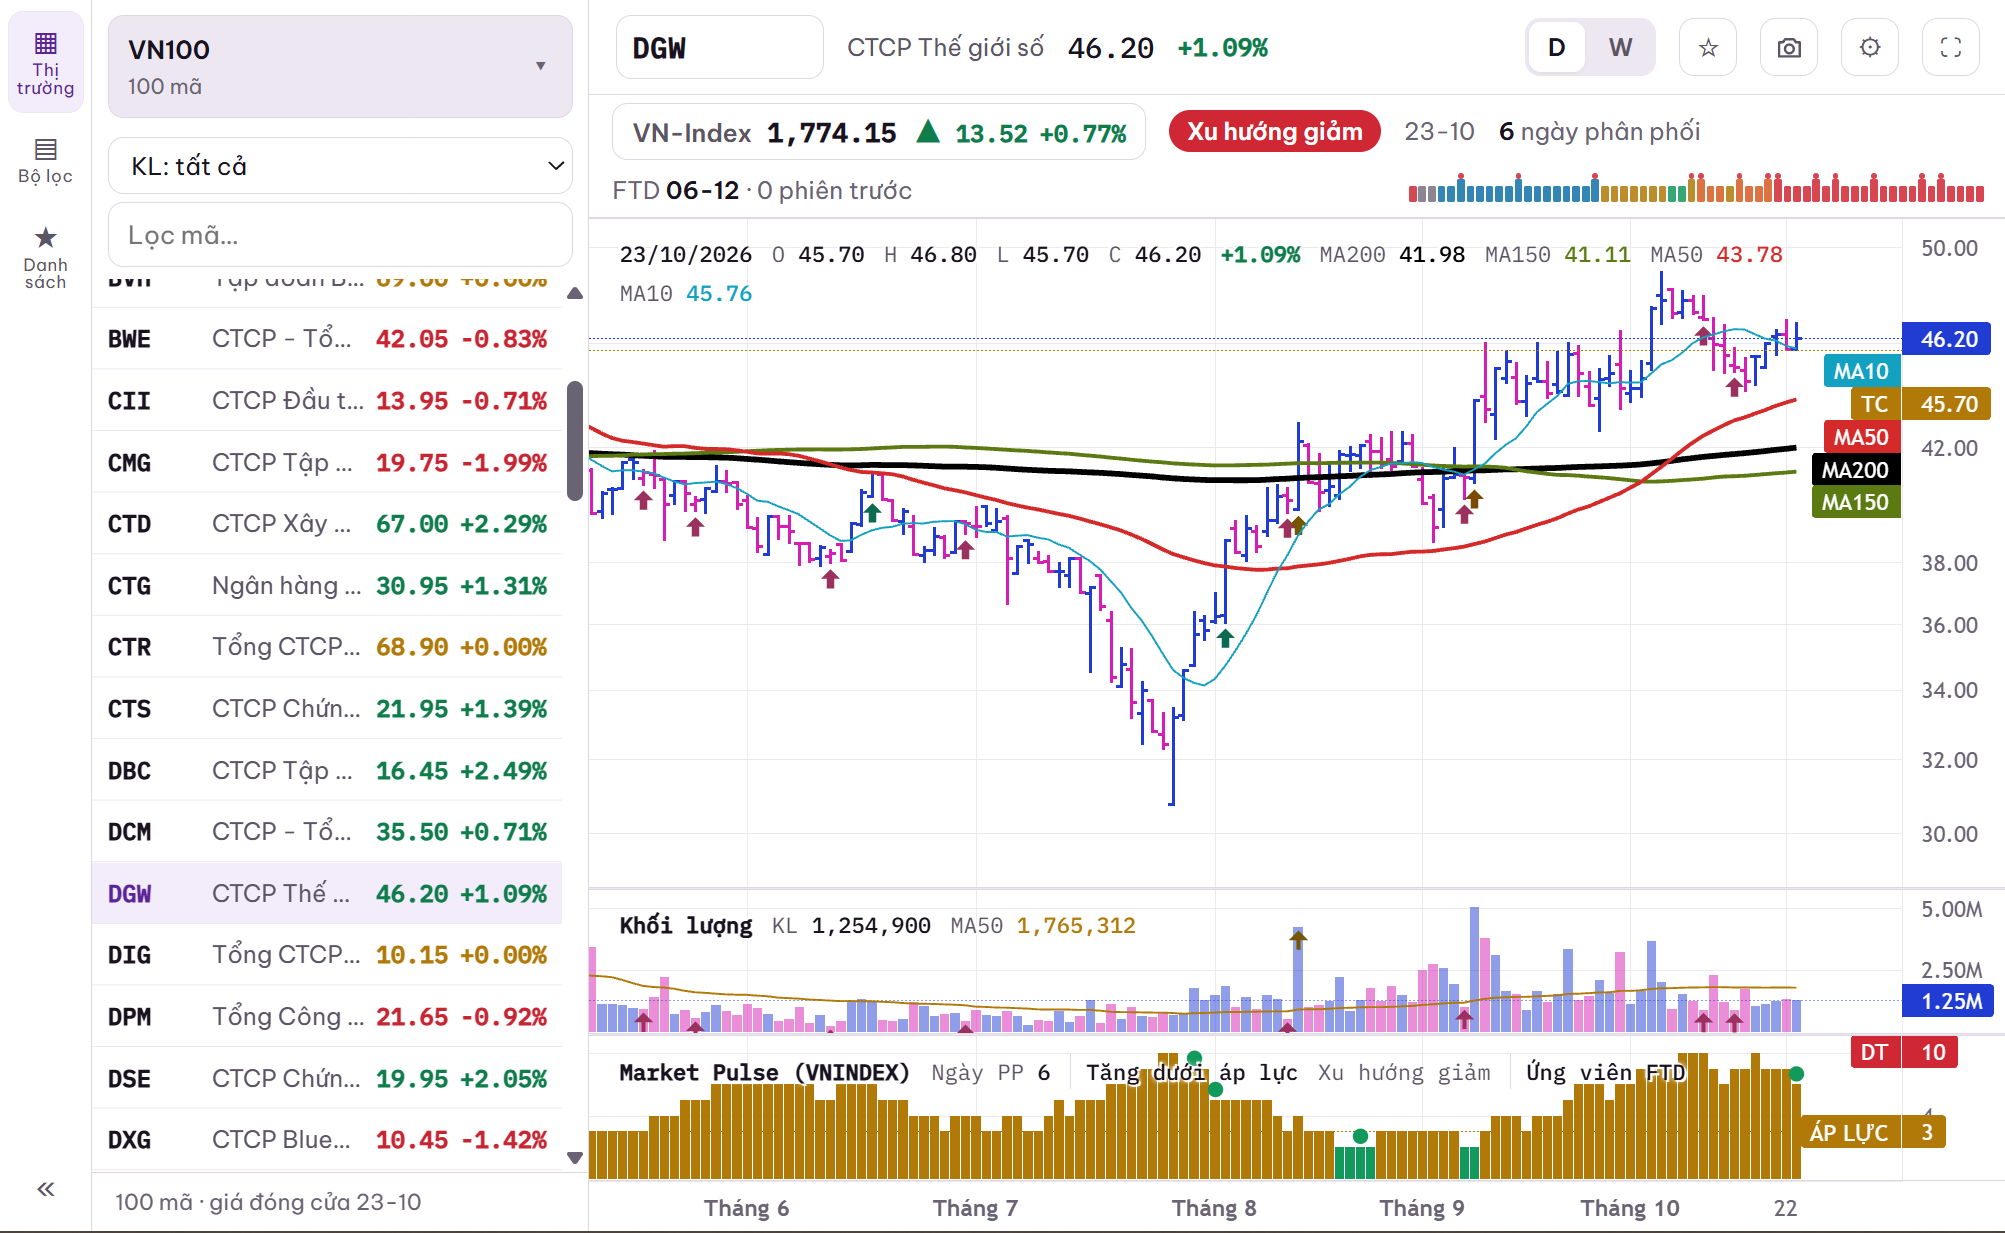Open the Bộ lọc filter panel
The image size is (2005, 1233).
pos(45,162)
